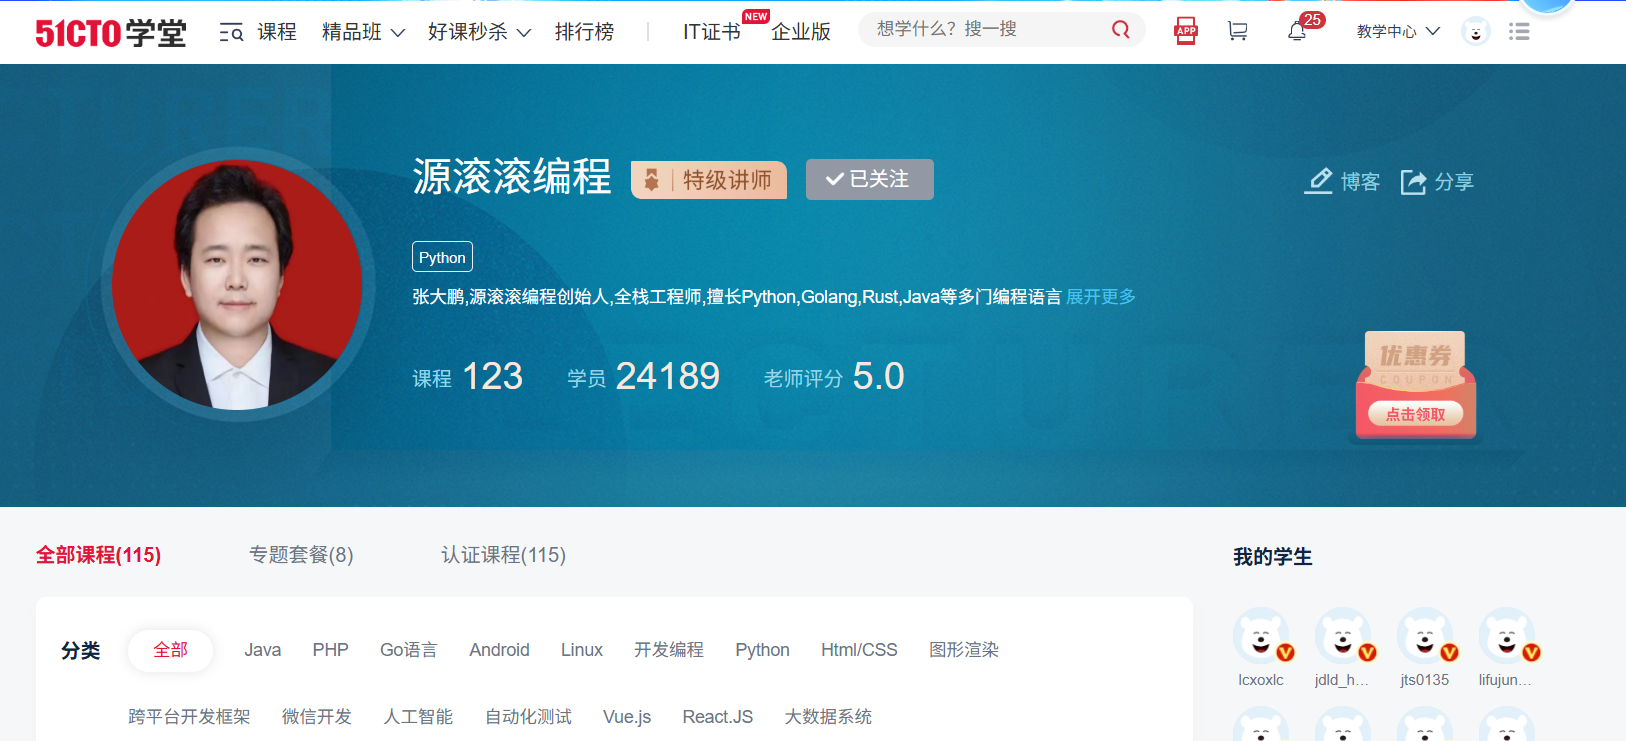Expand the 教学中心 dropdown
The height and width of the screenshot is (741, 1626).
[1398, 32]
